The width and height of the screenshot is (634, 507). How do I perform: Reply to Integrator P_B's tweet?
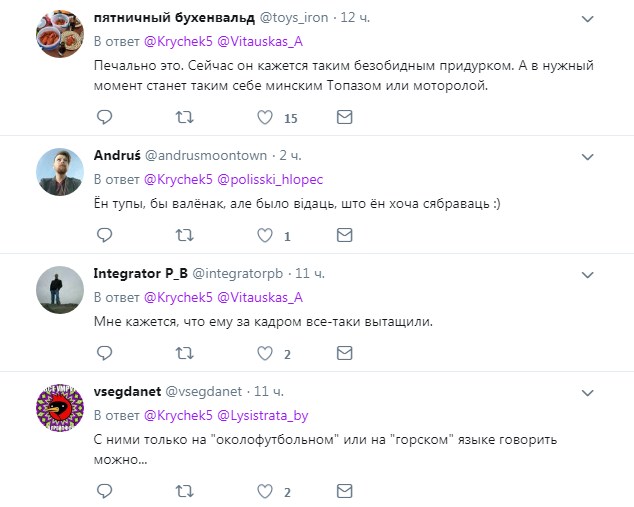pyautogui.click(x=104, y=353)
